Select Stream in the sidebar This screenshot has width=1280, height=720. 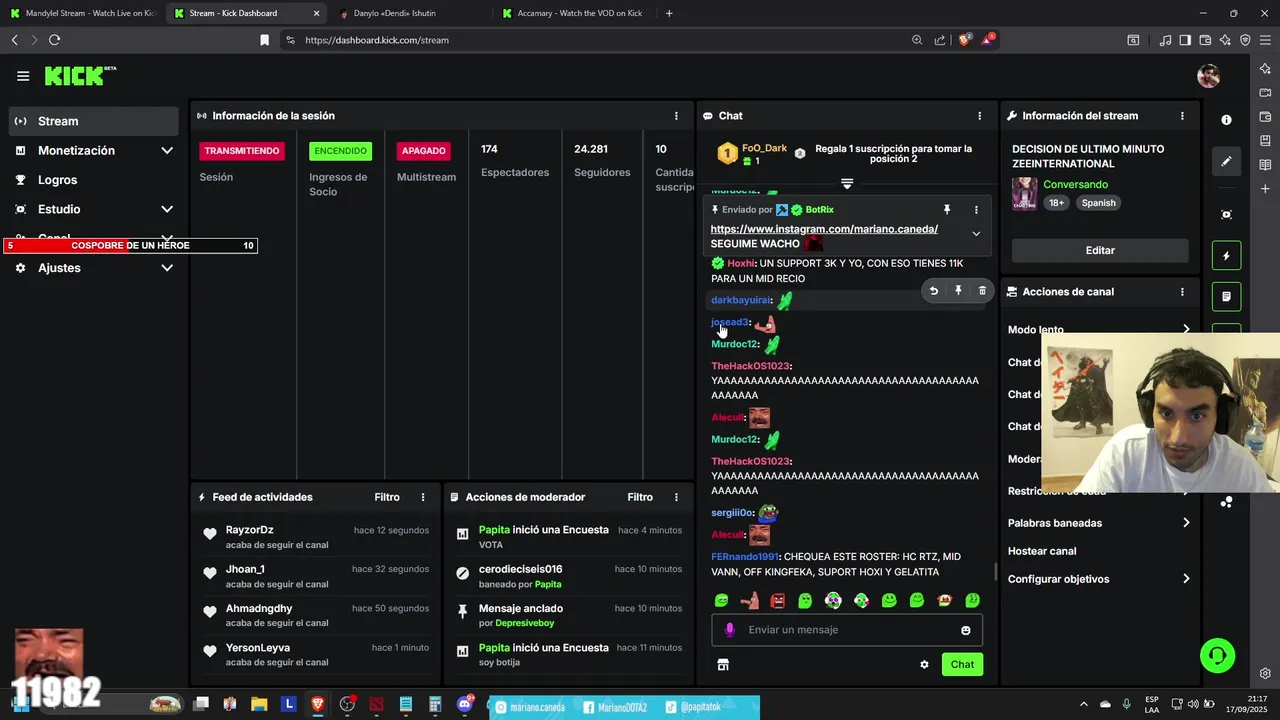pyautogui.click(x=94, y=121)
